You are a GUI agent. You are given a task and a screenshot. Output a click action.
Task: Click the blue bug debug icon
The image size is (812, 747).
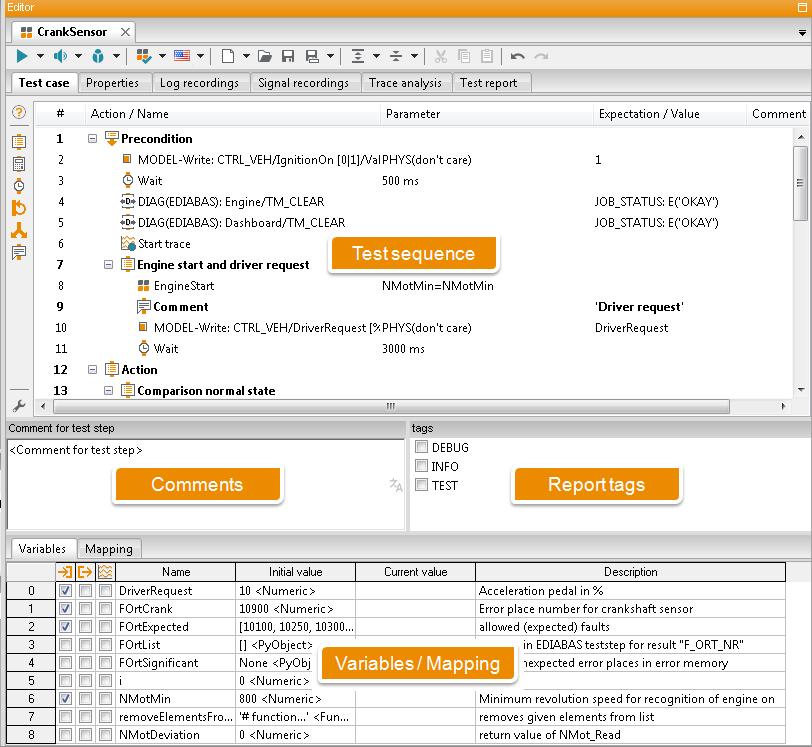98,56
